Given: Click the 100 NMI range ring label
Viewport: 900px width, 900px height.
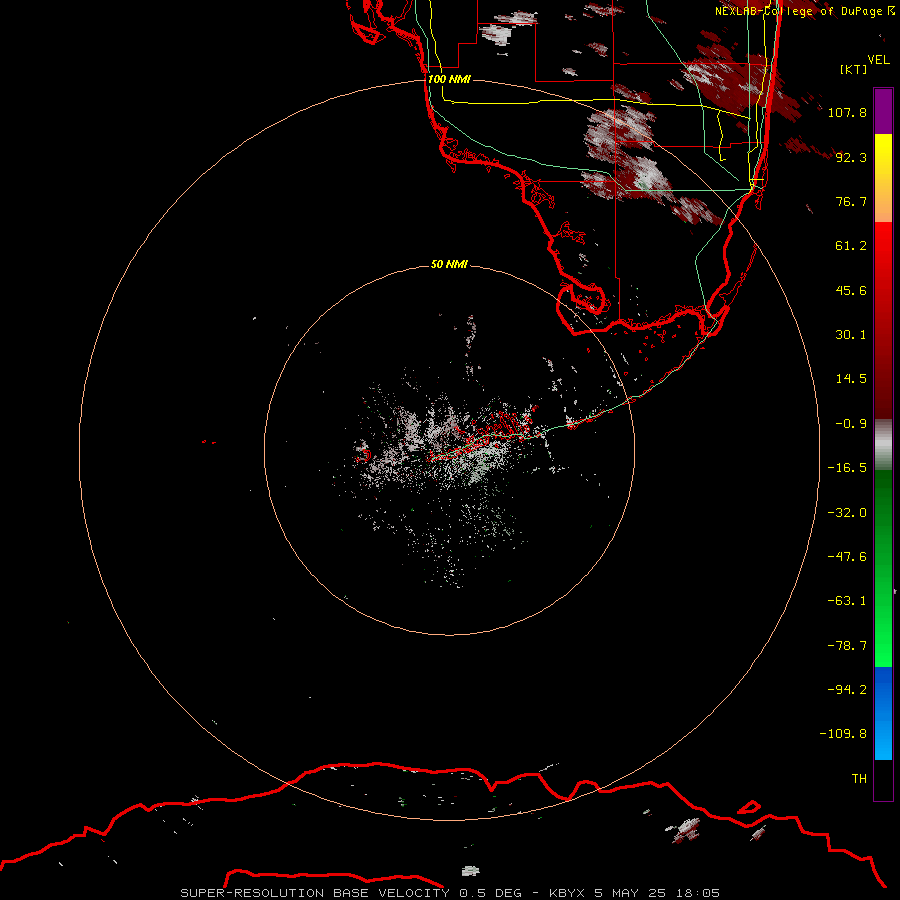Looking at the screenshot, I should tap(449, 79).
